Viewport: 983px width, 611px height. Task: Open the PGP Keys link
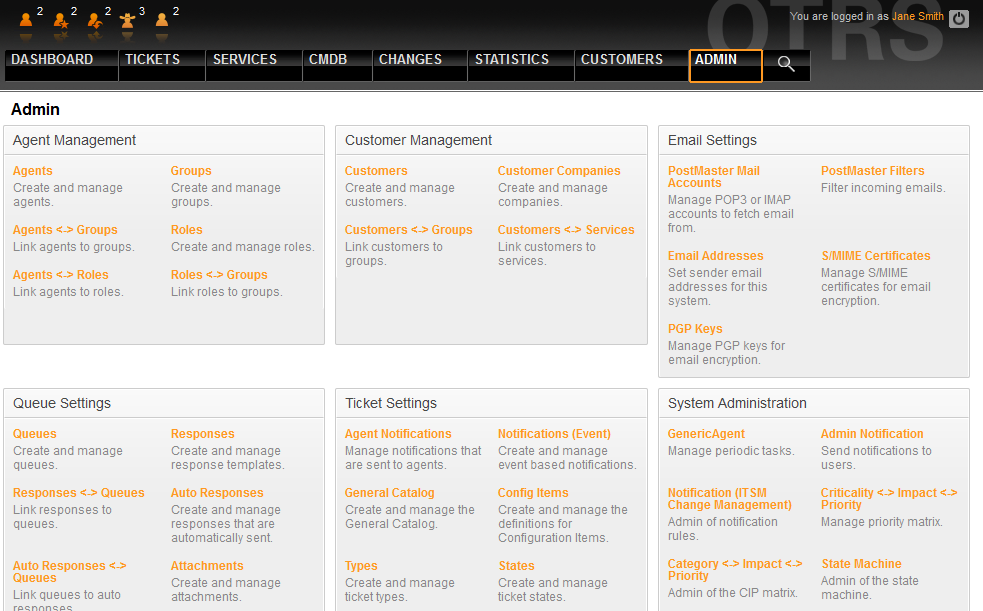695,329
